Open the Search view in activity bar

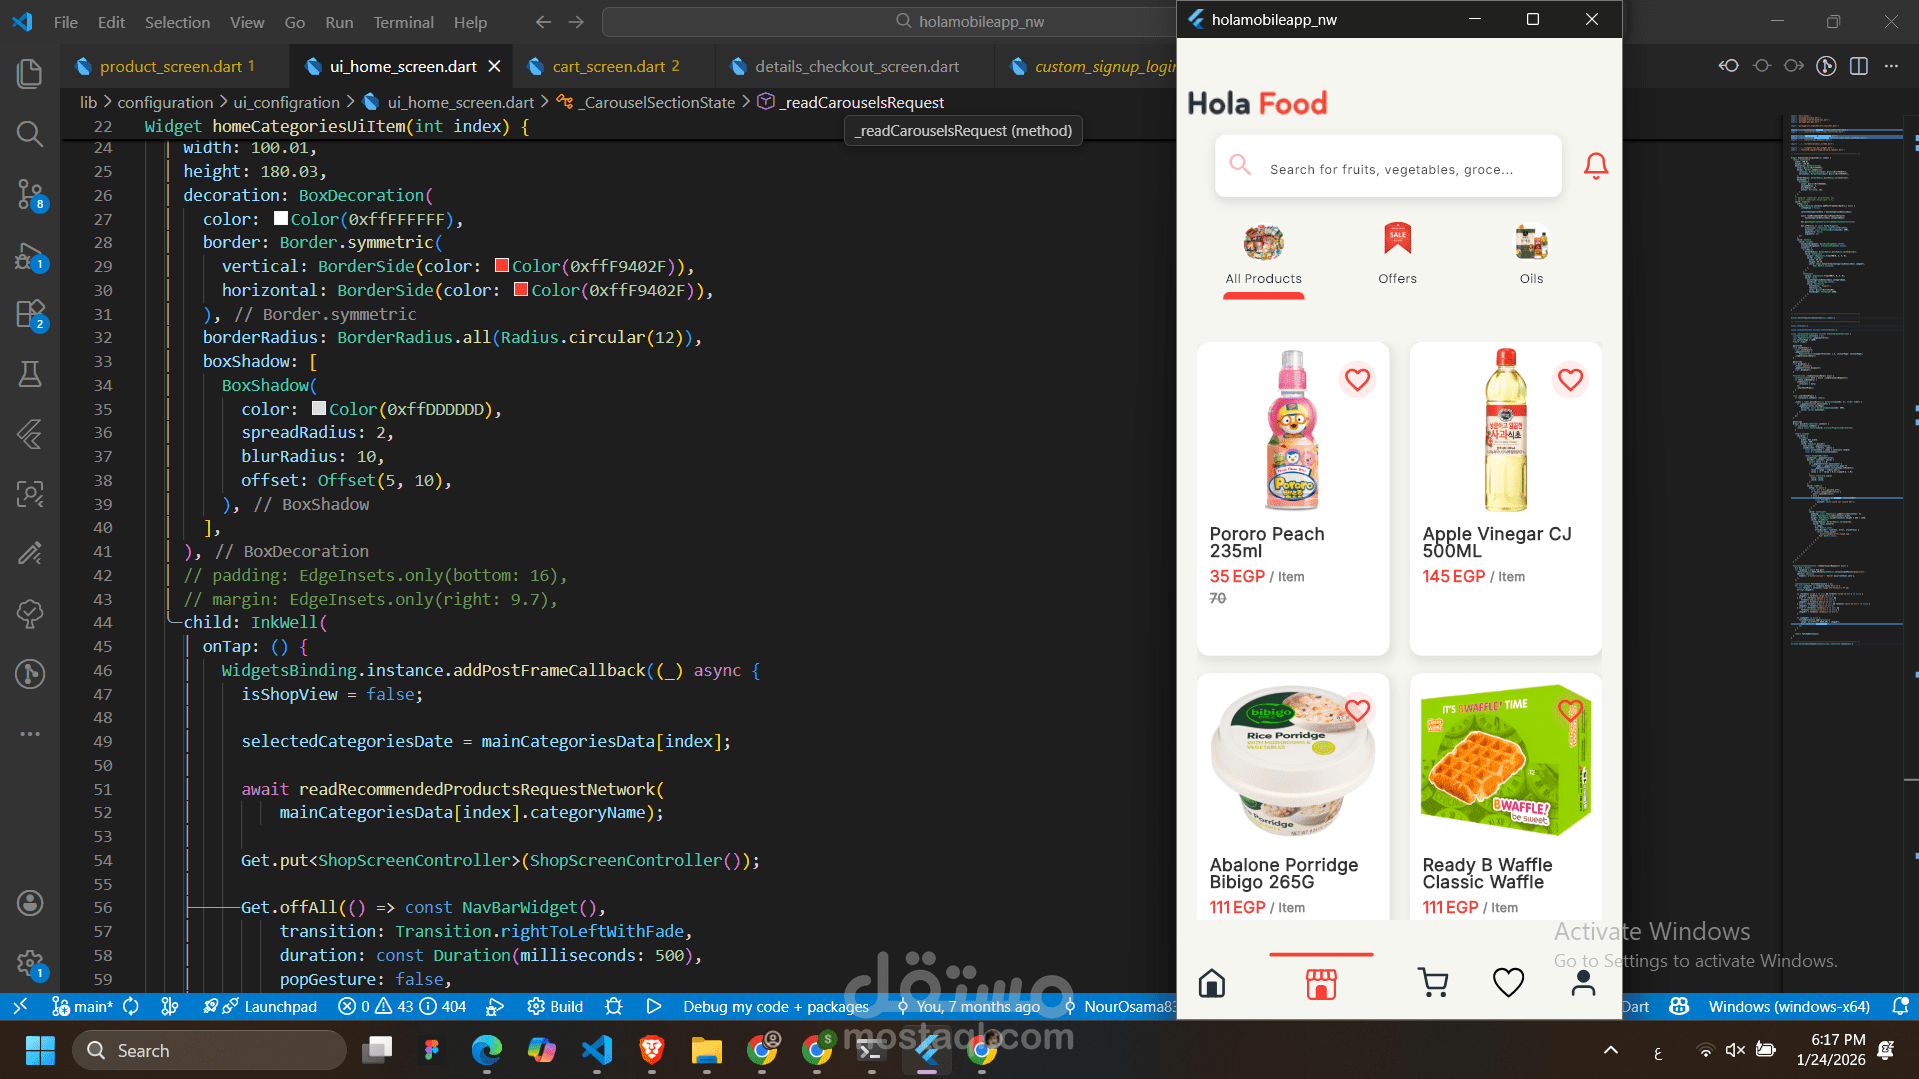(x=30, y=133)
